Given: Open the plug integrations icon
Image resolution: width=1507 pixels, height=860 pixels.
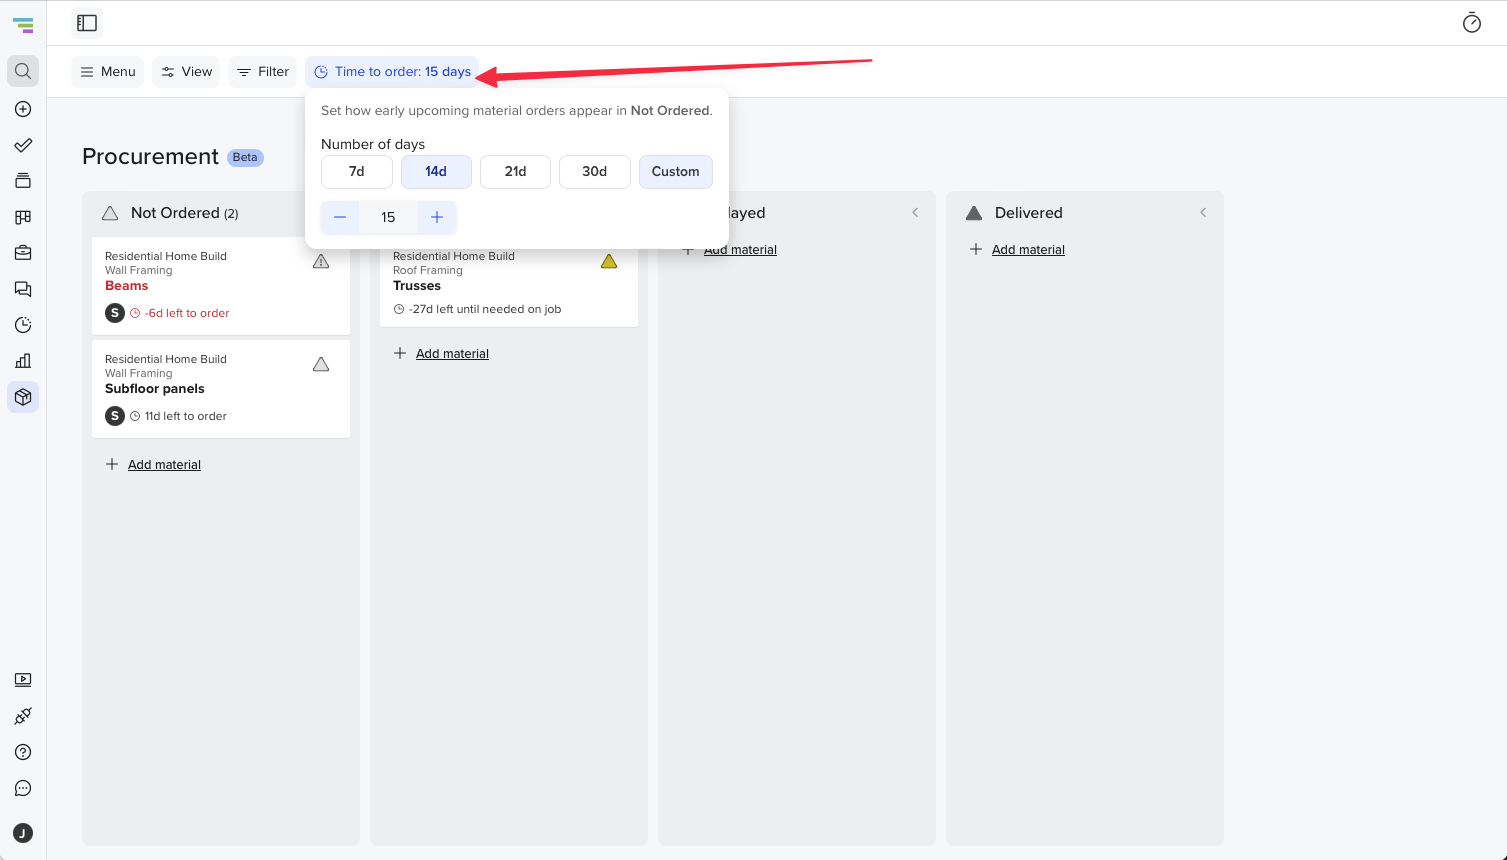Looking at the screenshot, I should pos(23,716).
